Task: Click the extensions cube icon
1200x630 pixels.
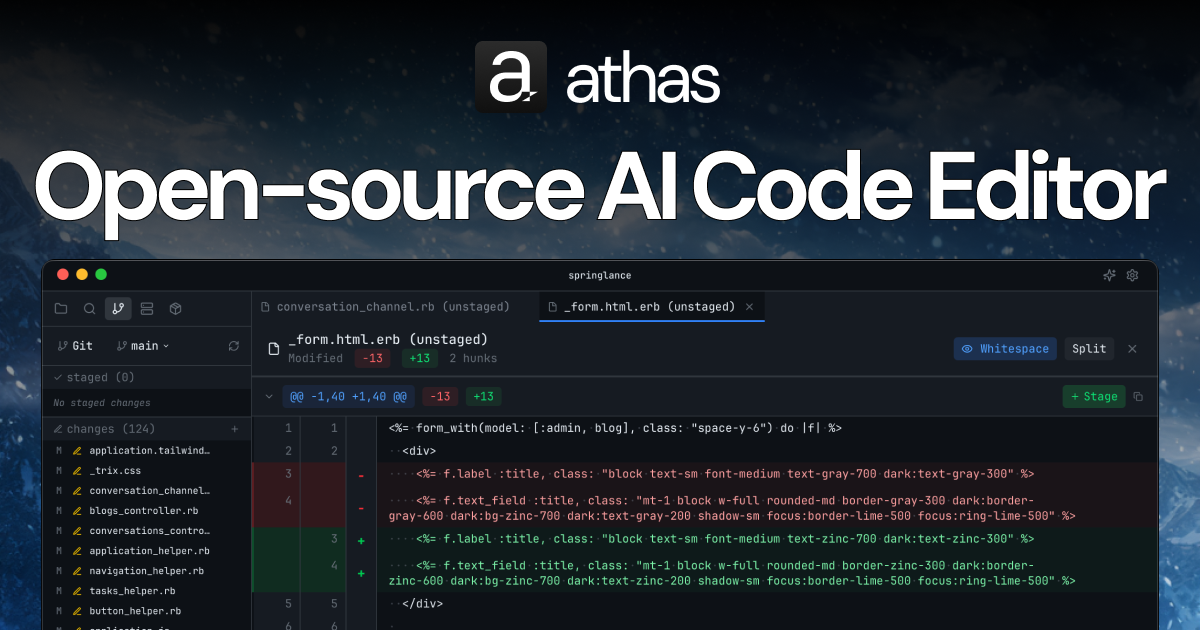Action: [175, 308]
